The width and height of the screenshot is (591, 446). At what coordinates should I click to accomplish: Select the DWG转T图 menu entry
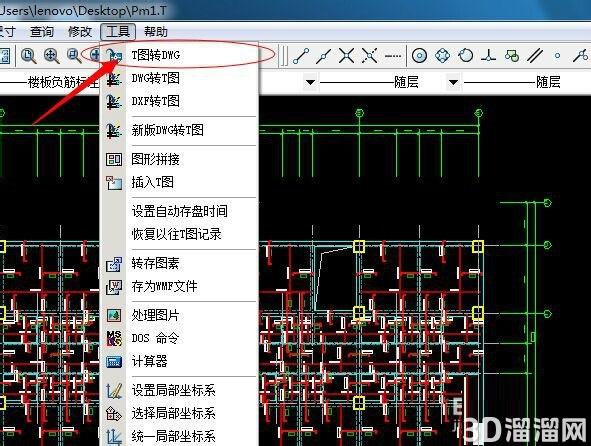(x=179, y=78)
